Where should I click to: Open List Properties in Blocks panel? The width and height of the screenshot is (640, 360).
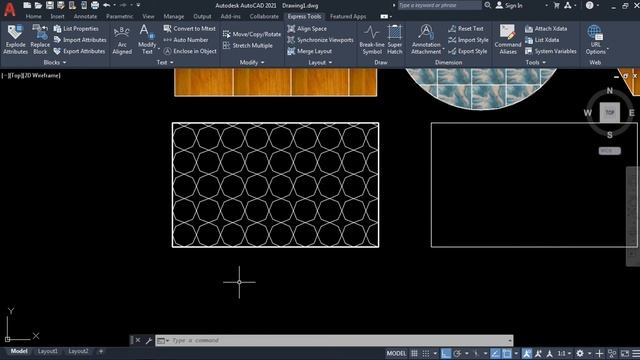[76, 29]
